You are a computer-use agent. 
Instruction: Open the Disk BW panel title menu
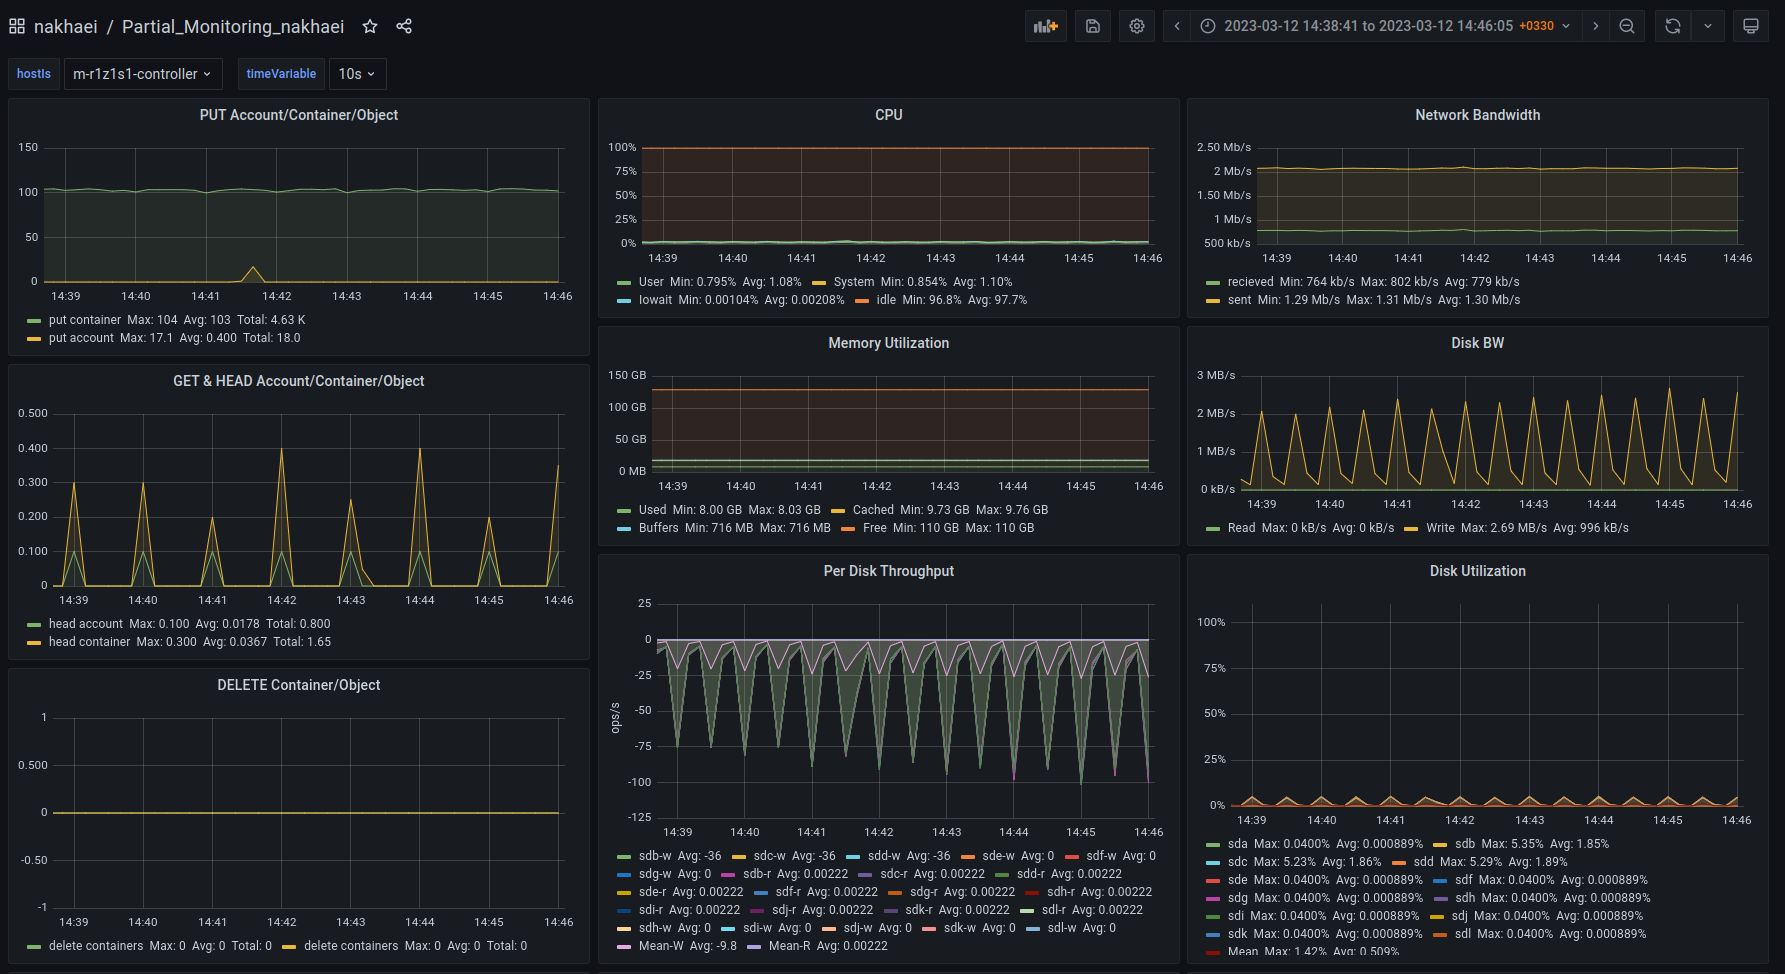[x=1477, y=343]
